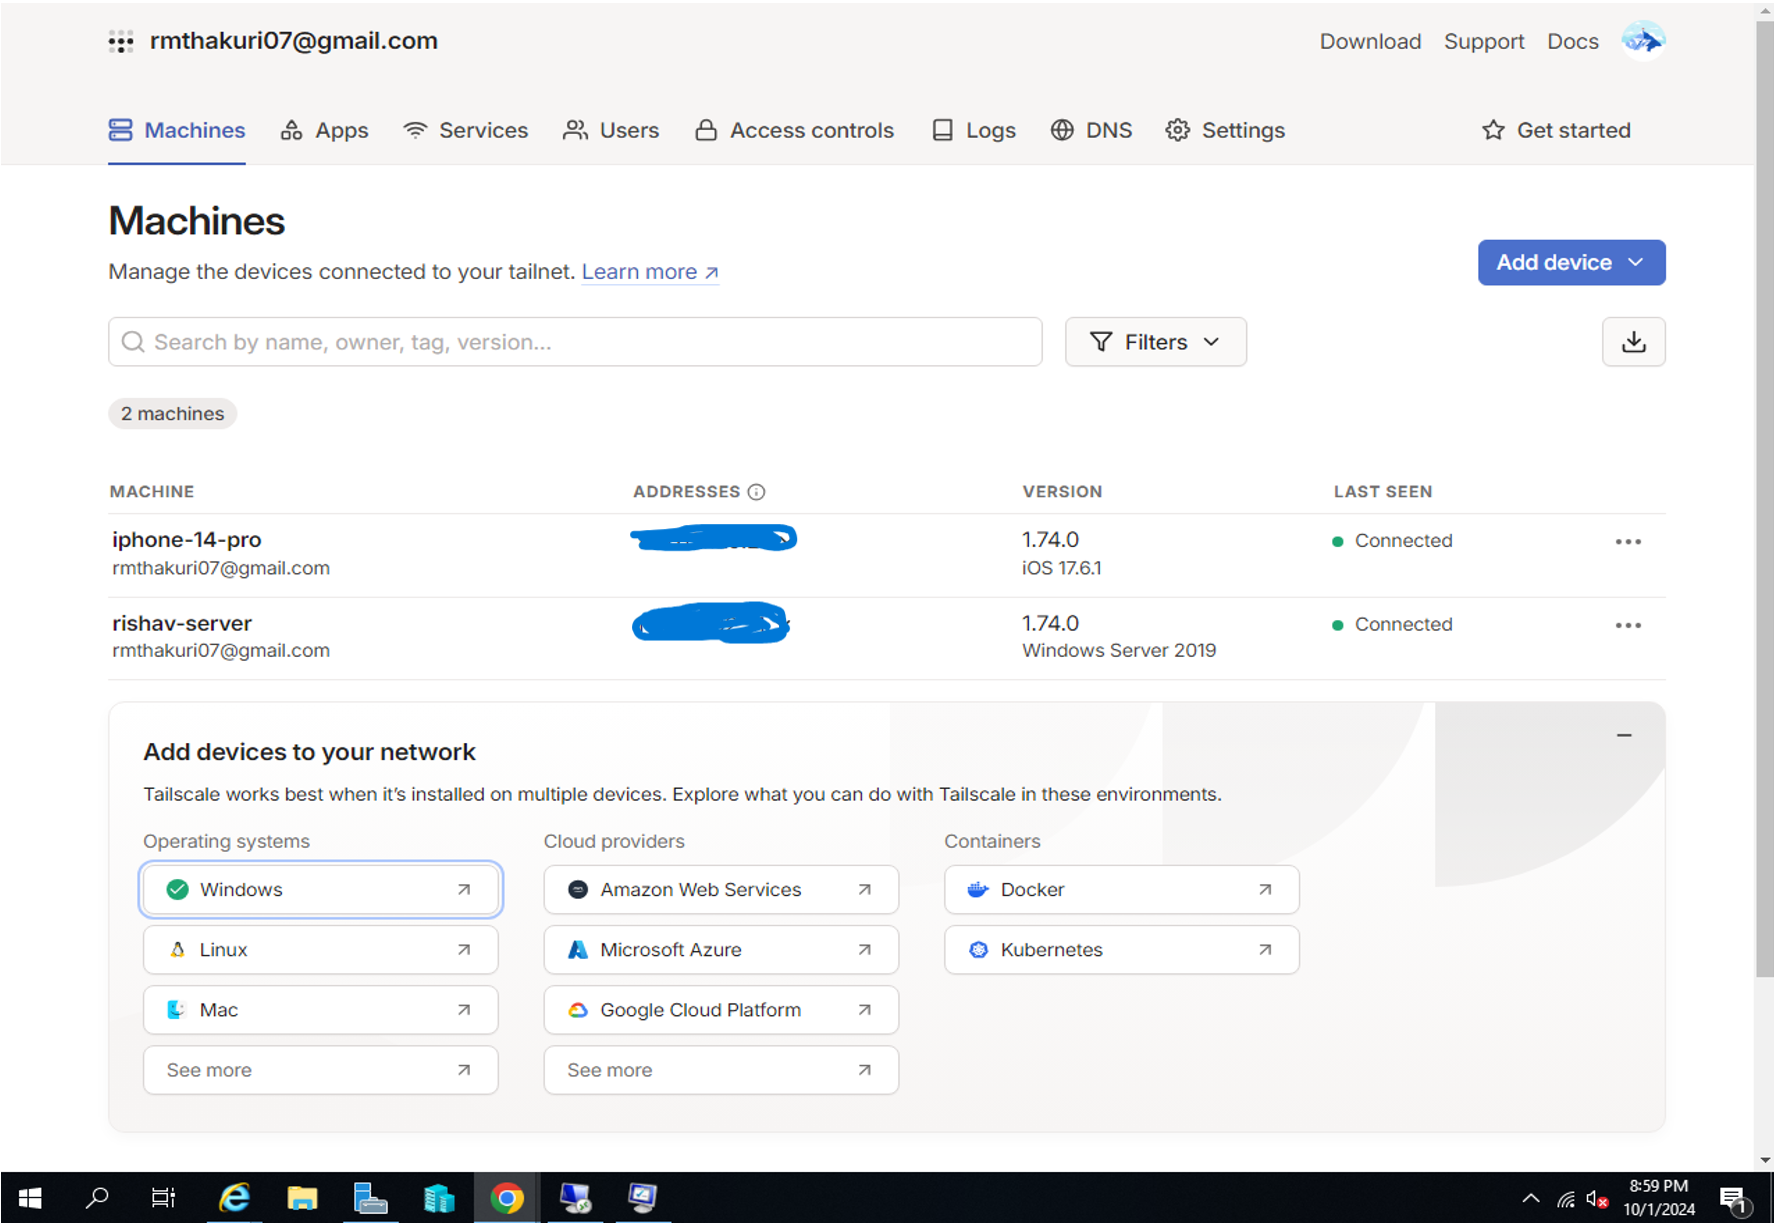
Task: Click the Mac Finder icon
Action: [x=176, y=1010]
